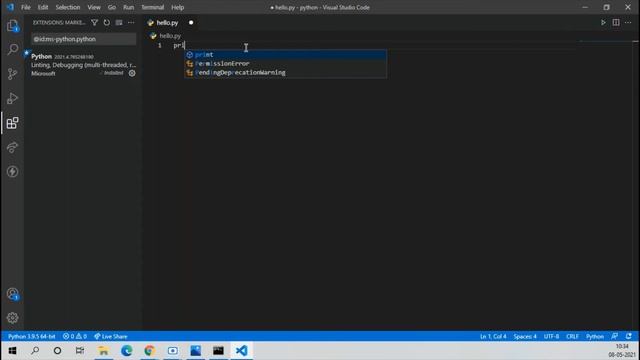
Task: Click the feedback icon in status bar
Action: pyautogui.click(x=615, y=336)
